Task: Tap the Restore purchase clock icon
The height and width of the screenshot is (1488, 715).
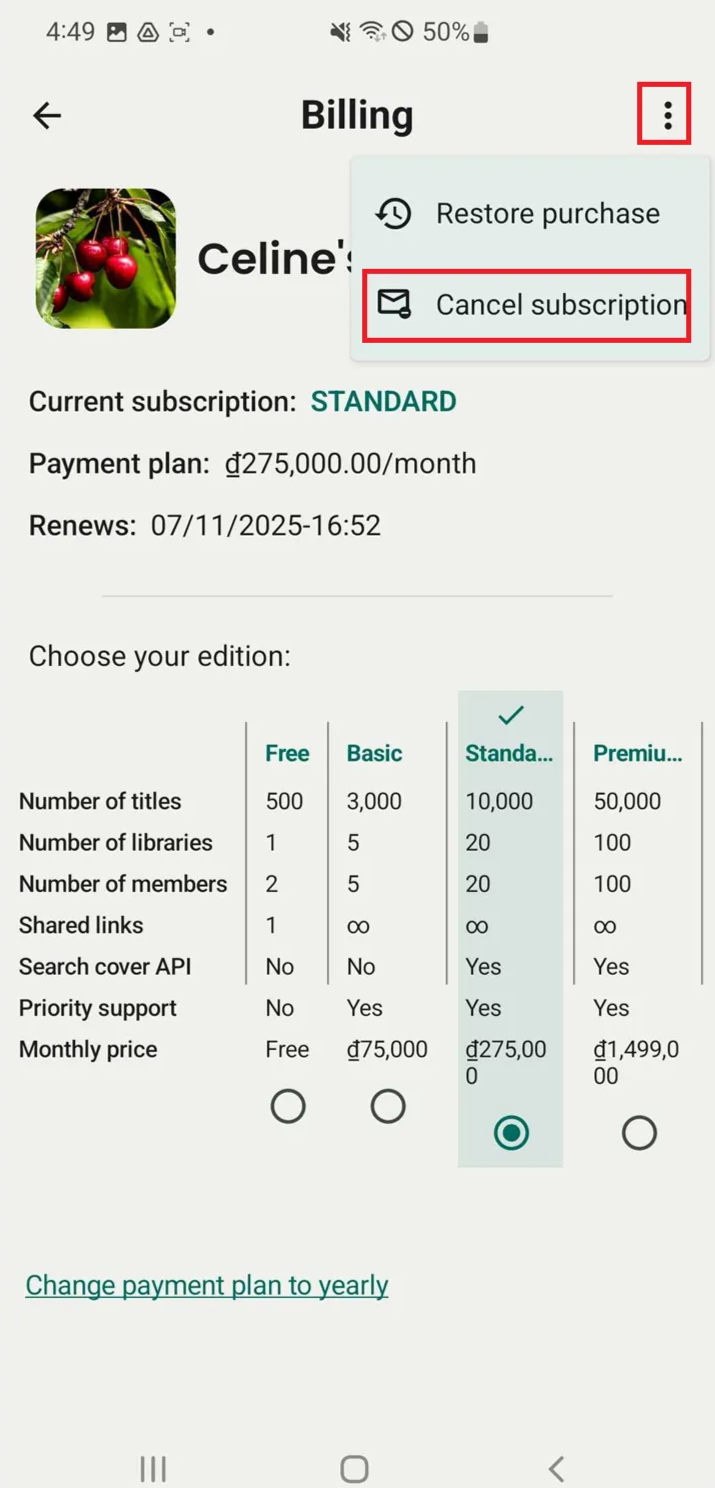Action: coord(393,213)
